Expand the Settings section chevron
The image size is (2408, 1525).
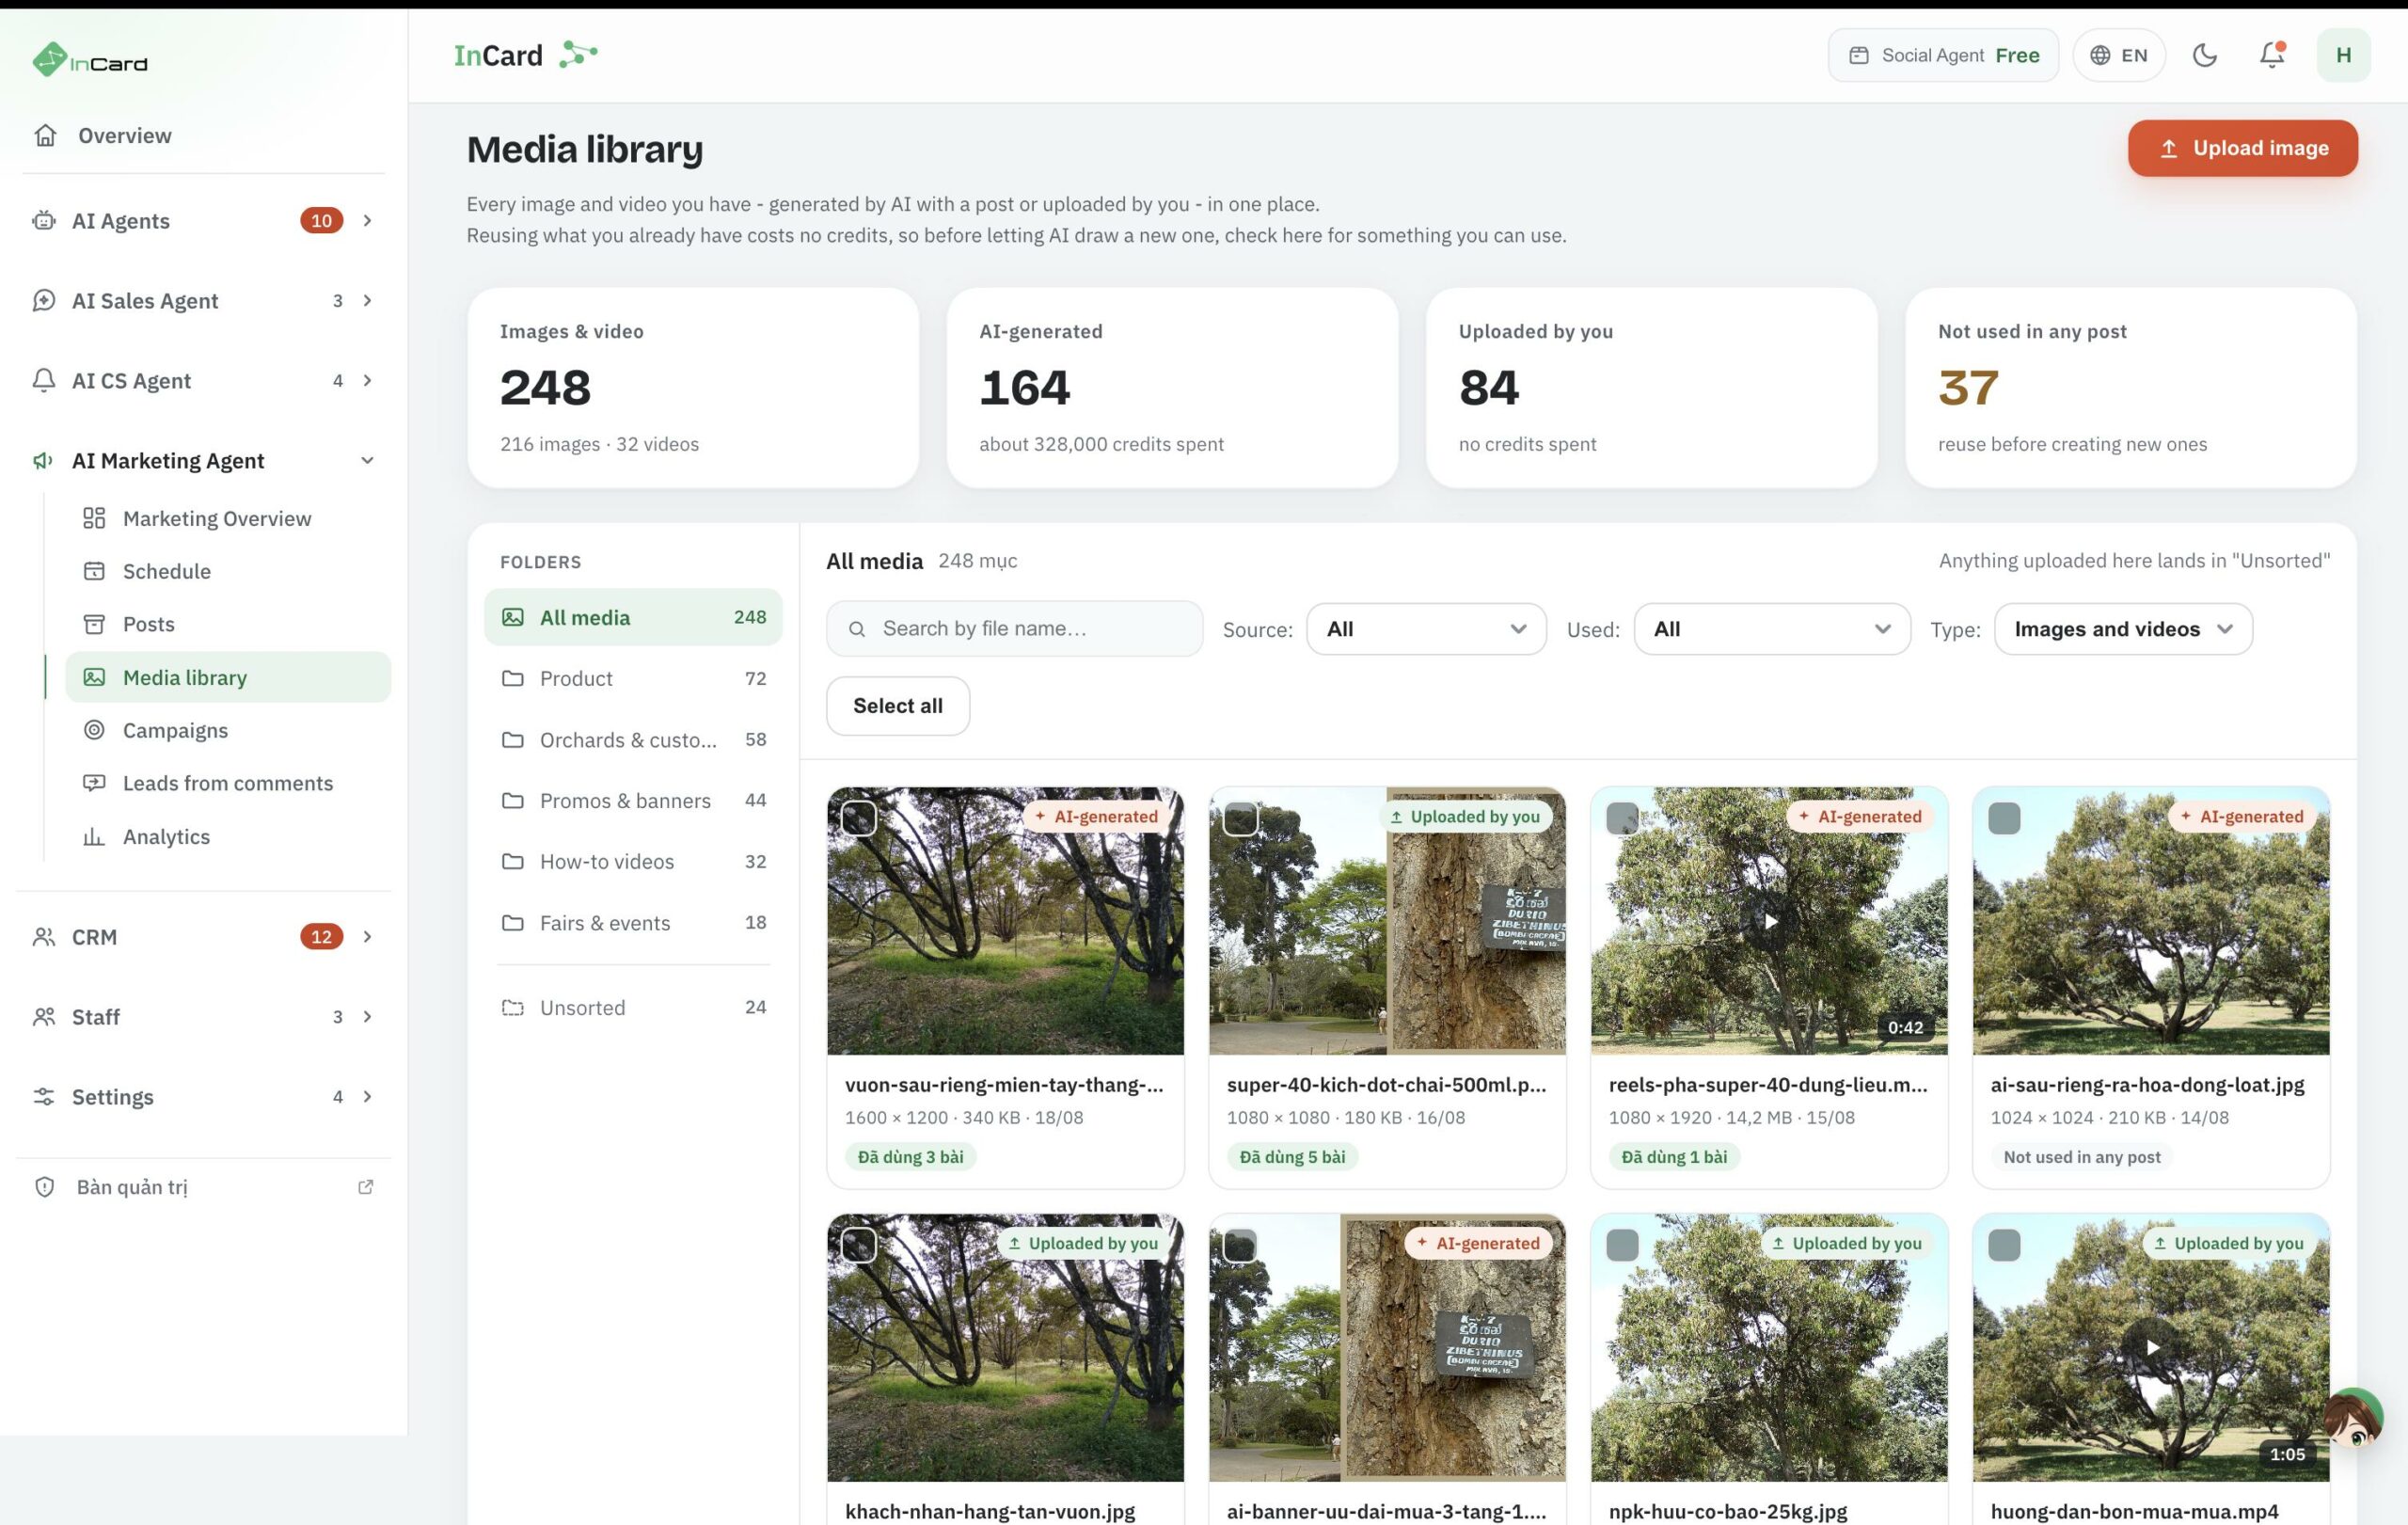[x=367, y=1097]
